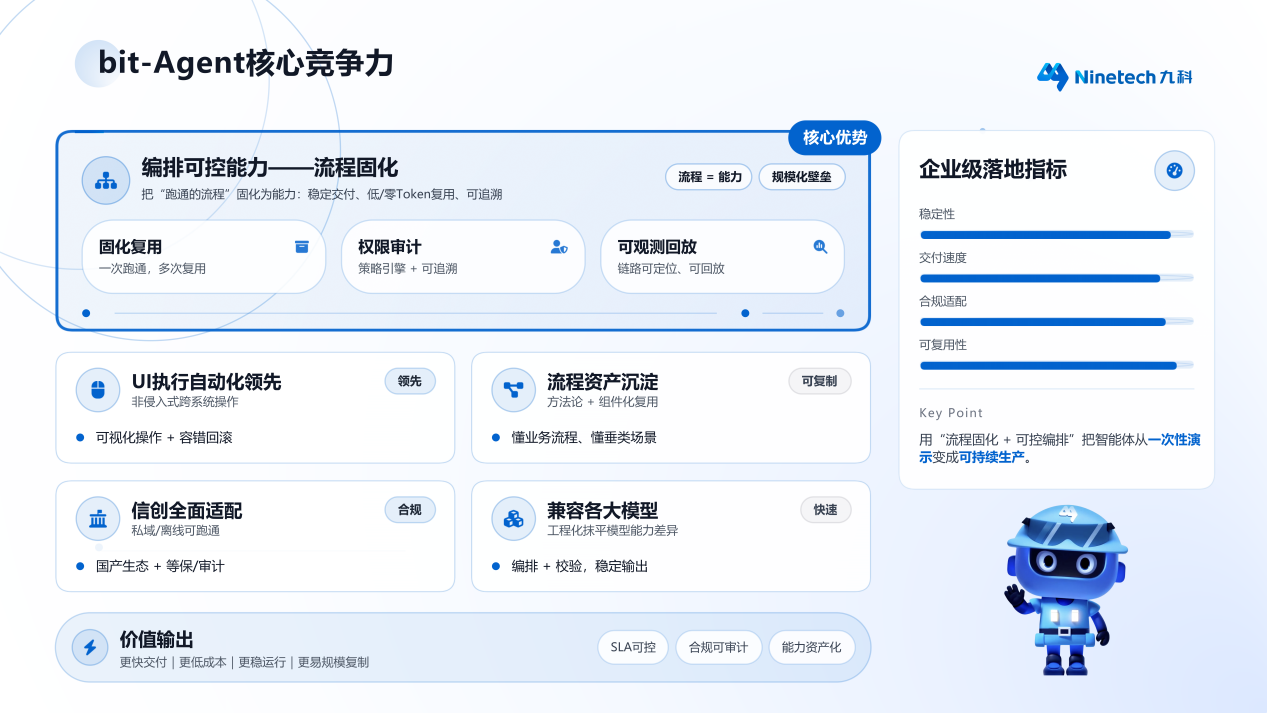This screenshot has width=1267, height=713.
Task: Click the user shield icon in 权限审计
Action: (x=559, y=246)
